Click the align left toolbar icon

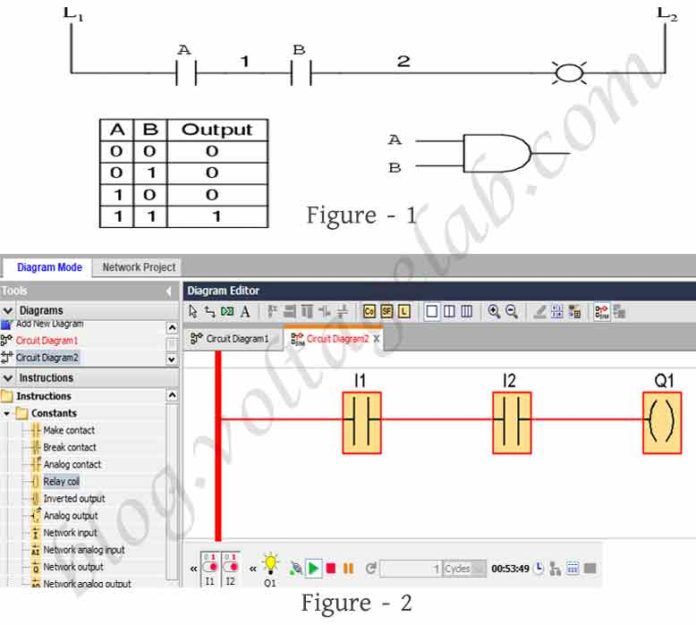click(272, 312)
